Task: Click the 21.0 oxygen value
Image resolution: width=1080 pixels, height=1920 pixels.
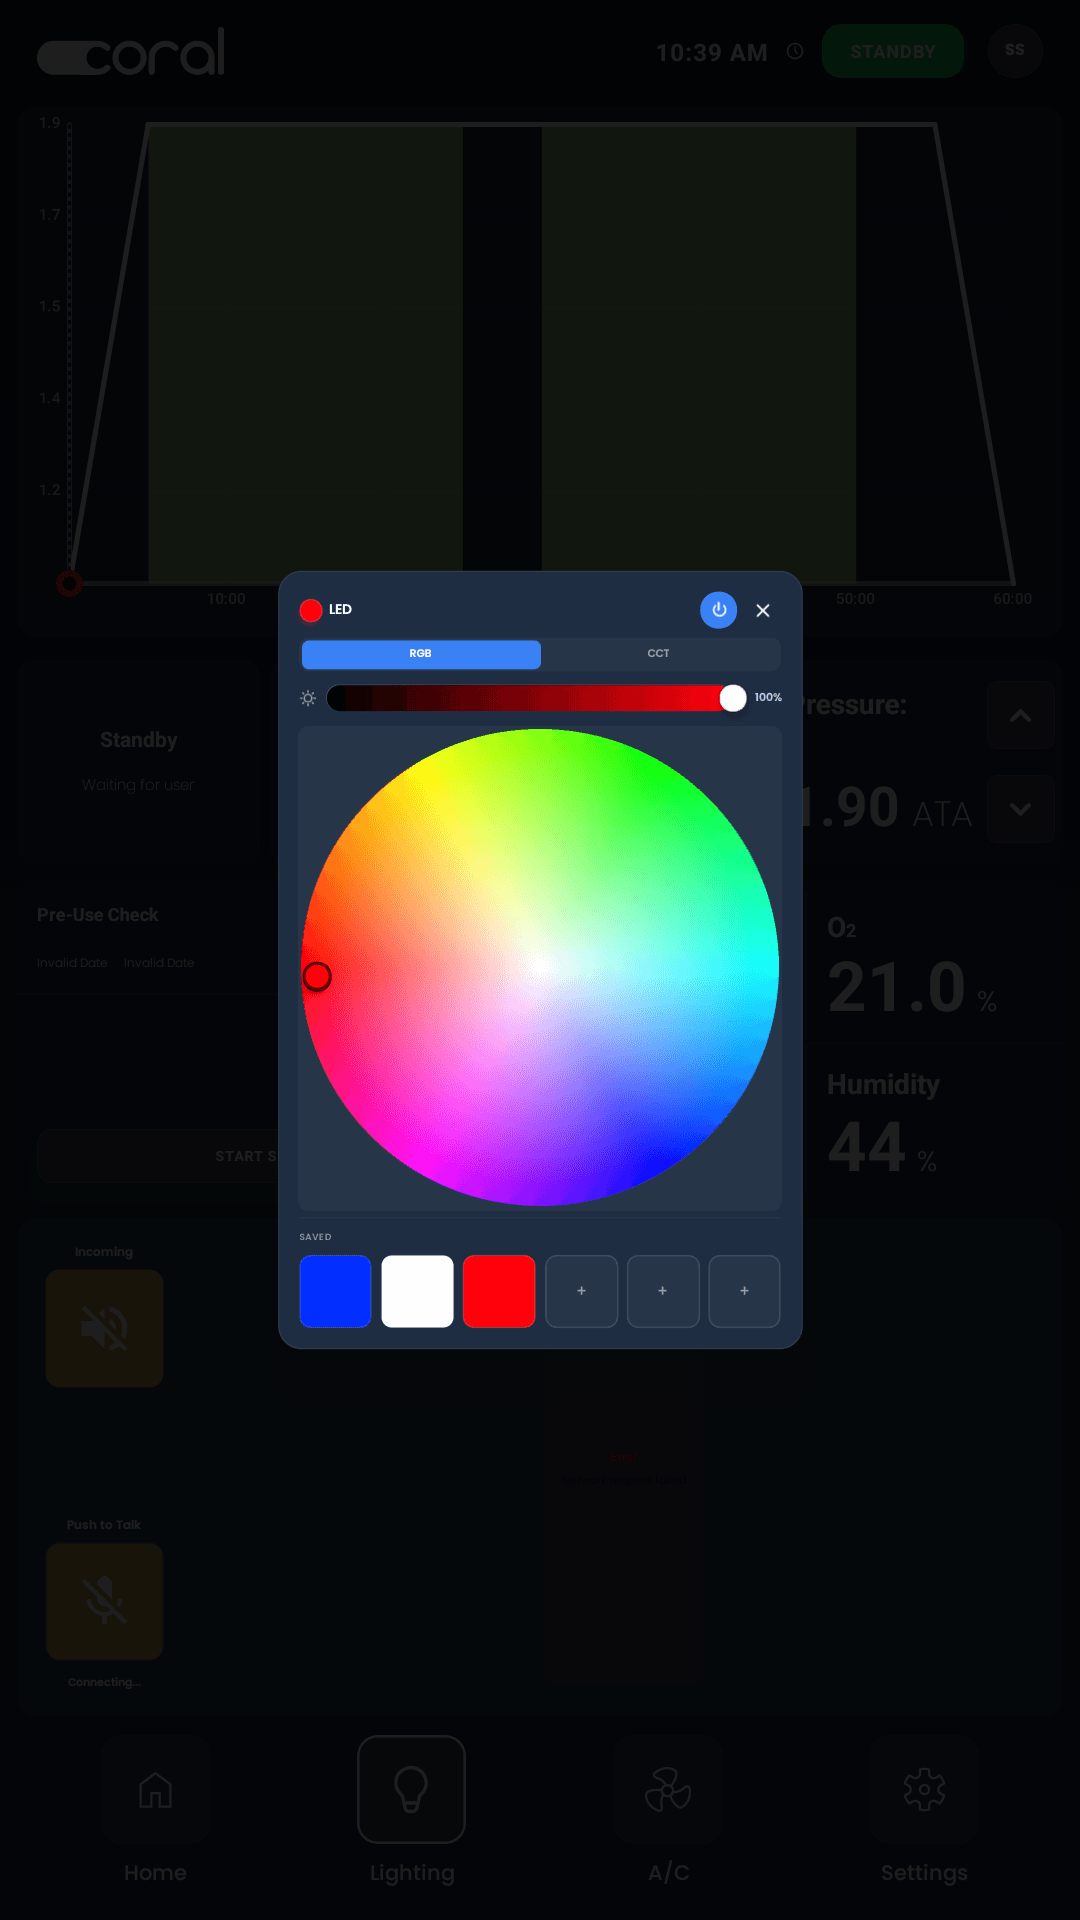Action: [896, 987]
